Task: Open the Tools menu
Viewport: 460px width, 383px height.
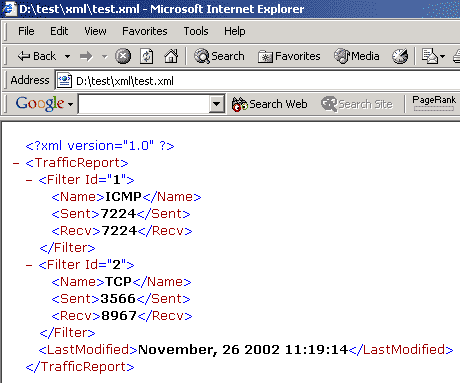Action: click(196, 31)
